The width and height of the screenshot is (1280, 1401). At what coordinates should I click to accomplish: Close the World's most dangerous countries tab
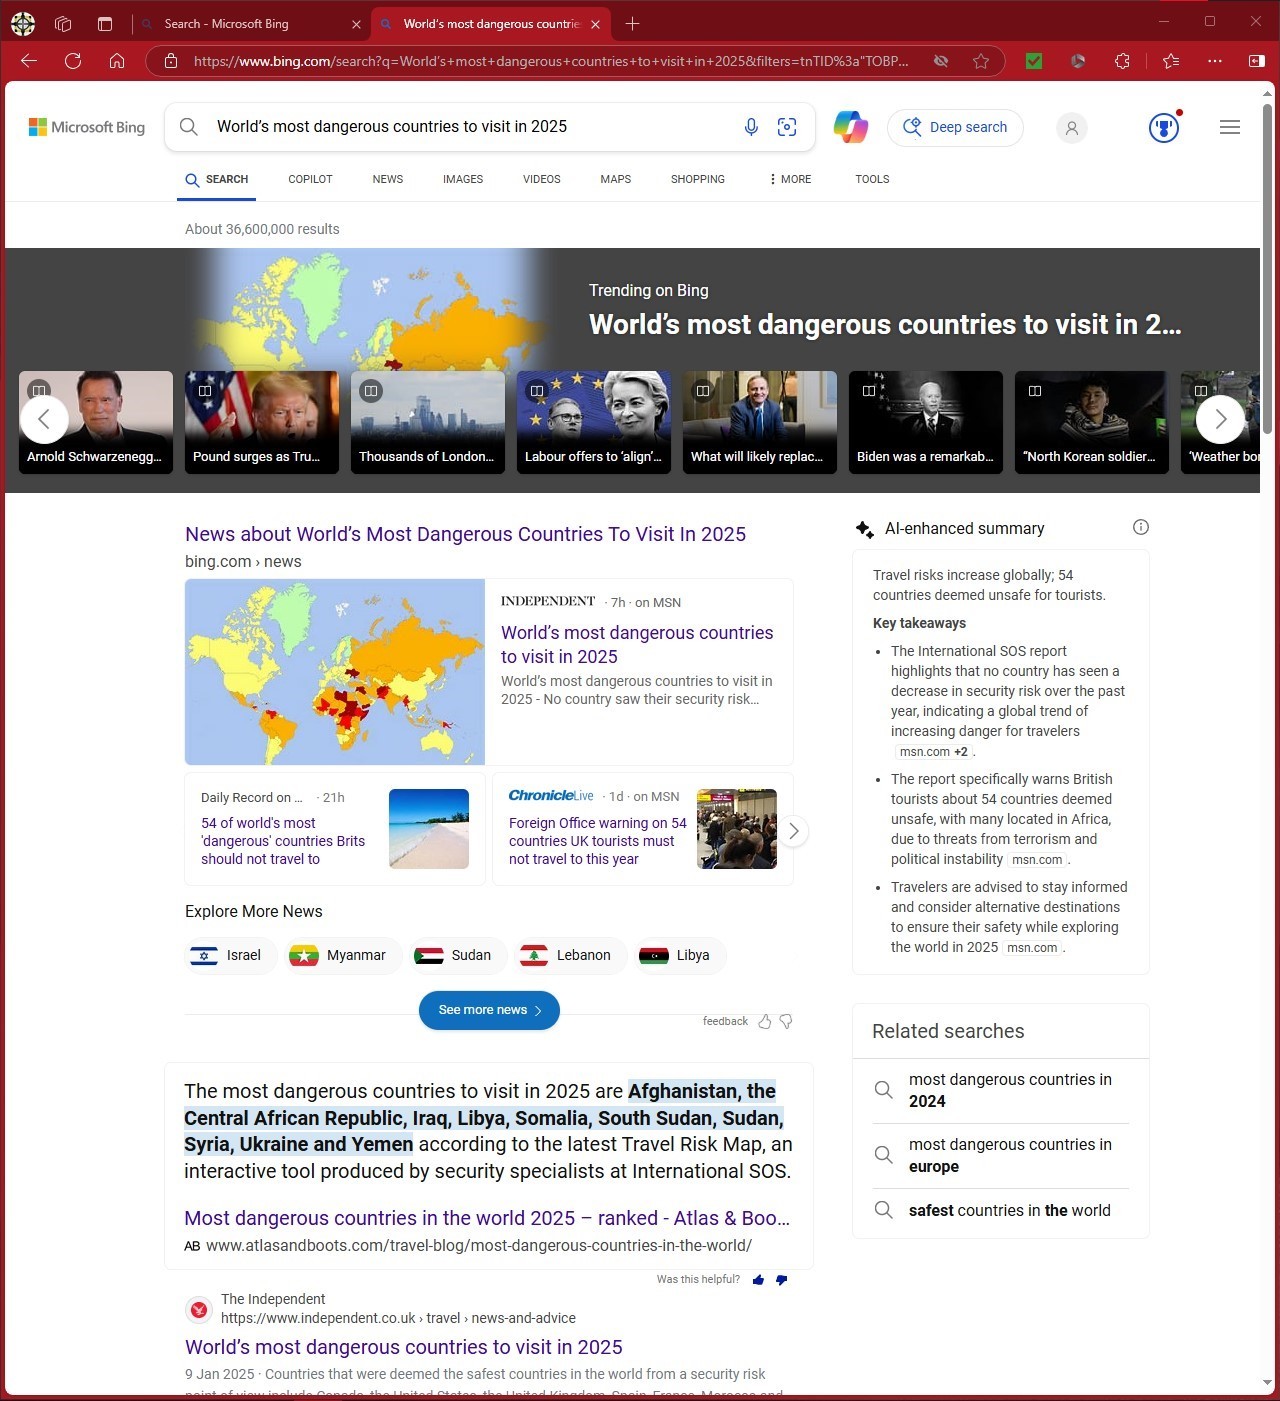pyautogui.click(x=595, y=24)
